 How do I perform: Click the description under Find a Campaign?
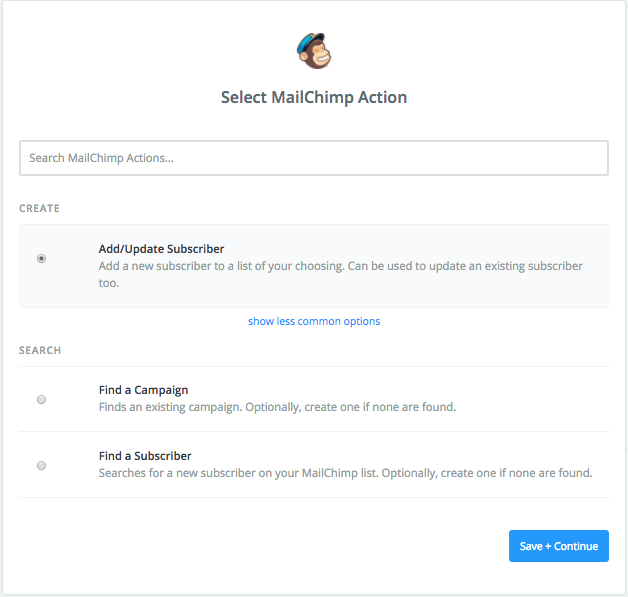[277, 408]
